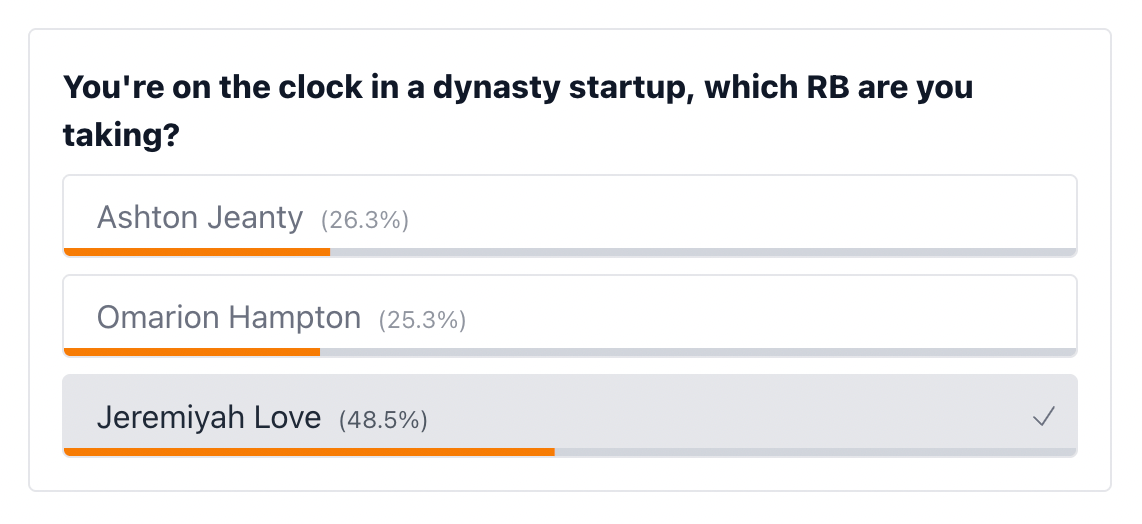The height and width of the screenshot is (524, 1142).
Task: Click the poll question heading text
Action: click(517, 89)
